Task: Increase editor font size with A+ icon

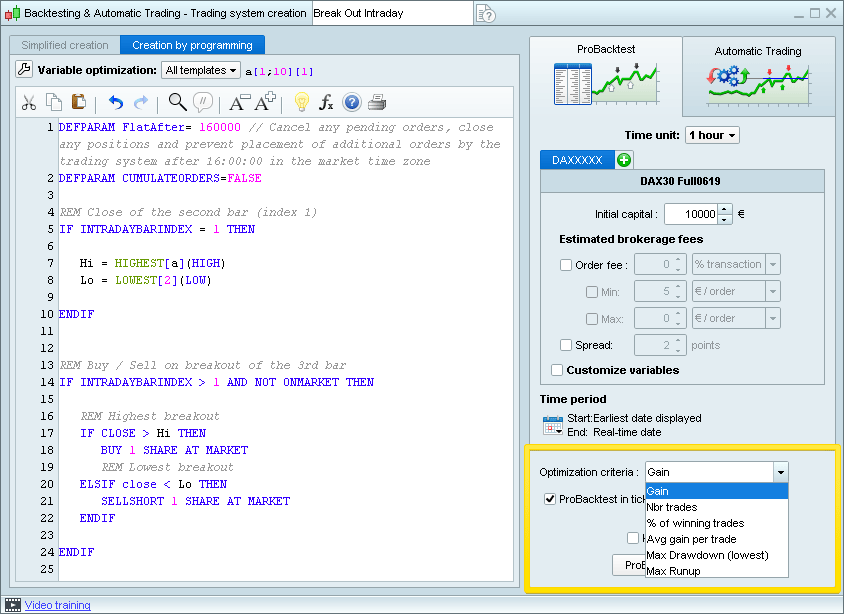Action: (x=263, y=103)
